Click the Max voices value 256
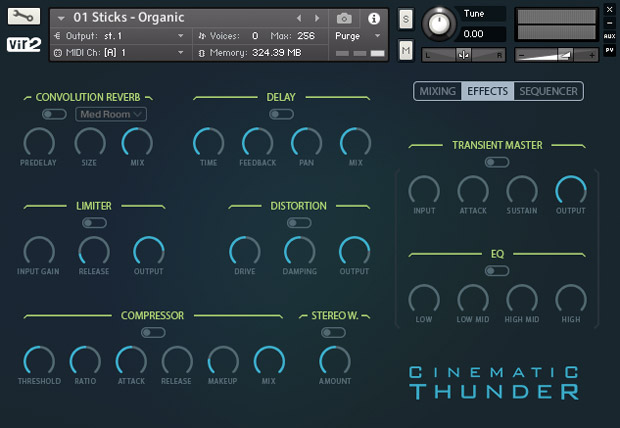 point(306,36)
